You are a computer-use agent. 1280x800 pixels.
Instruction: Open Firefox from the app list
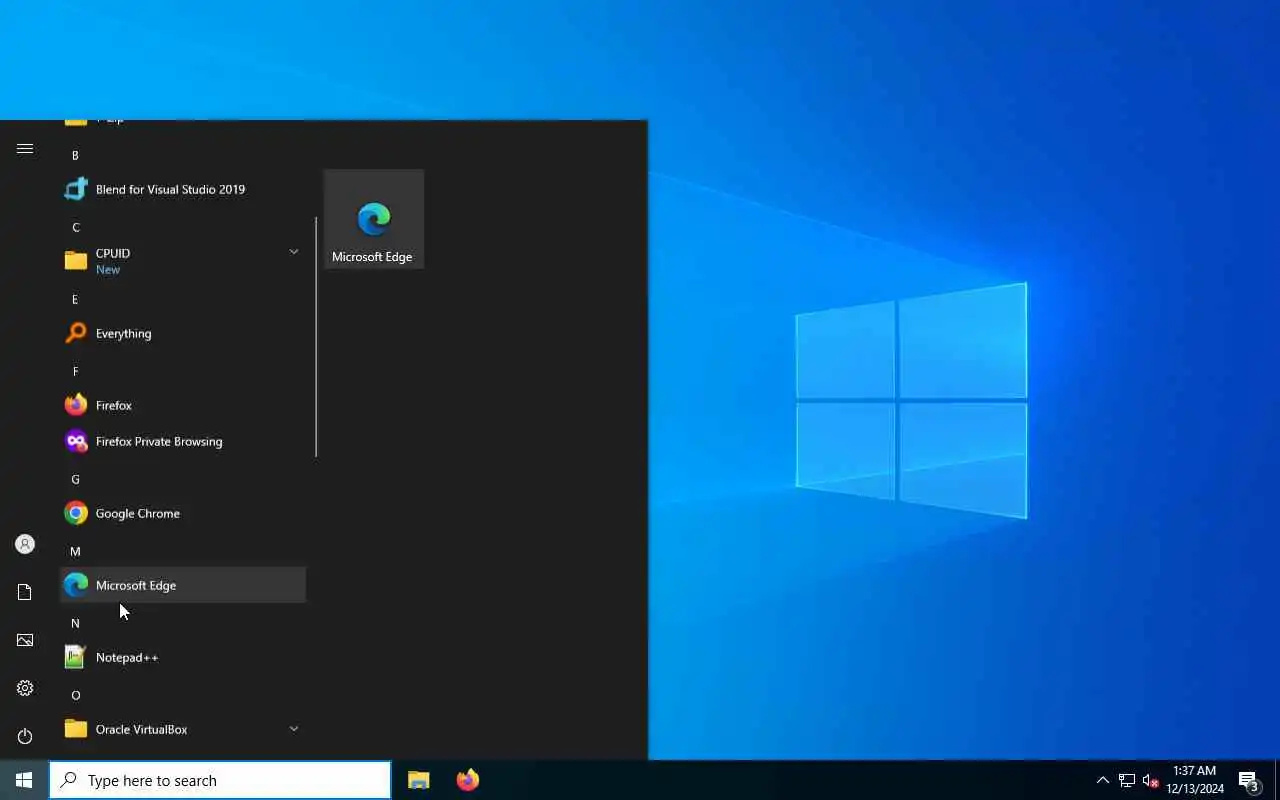click(x=183, y=405)
